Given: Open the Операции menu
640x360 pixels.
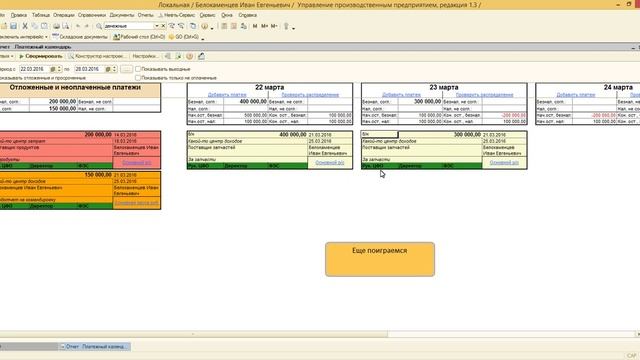Looking at the screenshot, I should pos(64,15).
